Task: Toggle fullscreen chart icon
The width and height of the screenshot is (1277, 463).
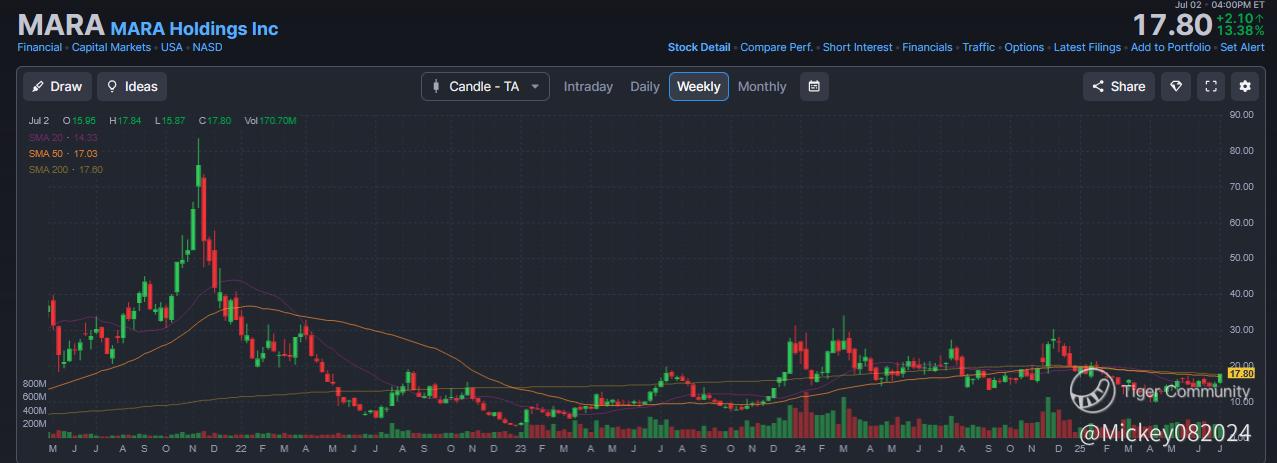Action: [x=1211, y=86]
